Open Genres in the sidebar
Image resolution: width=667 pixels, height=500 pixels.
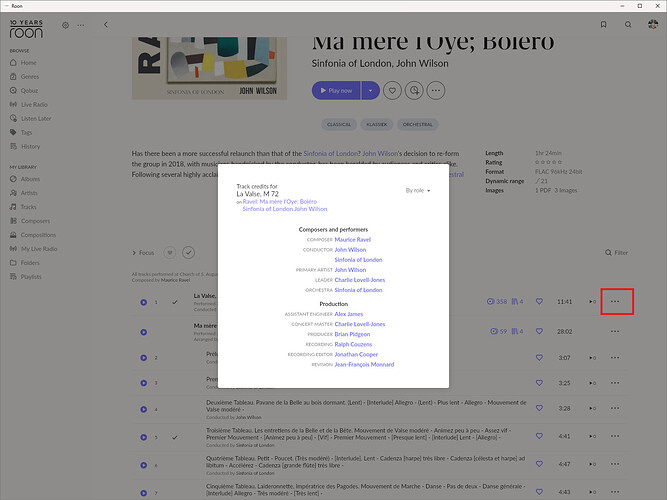(x=25, y=77)
